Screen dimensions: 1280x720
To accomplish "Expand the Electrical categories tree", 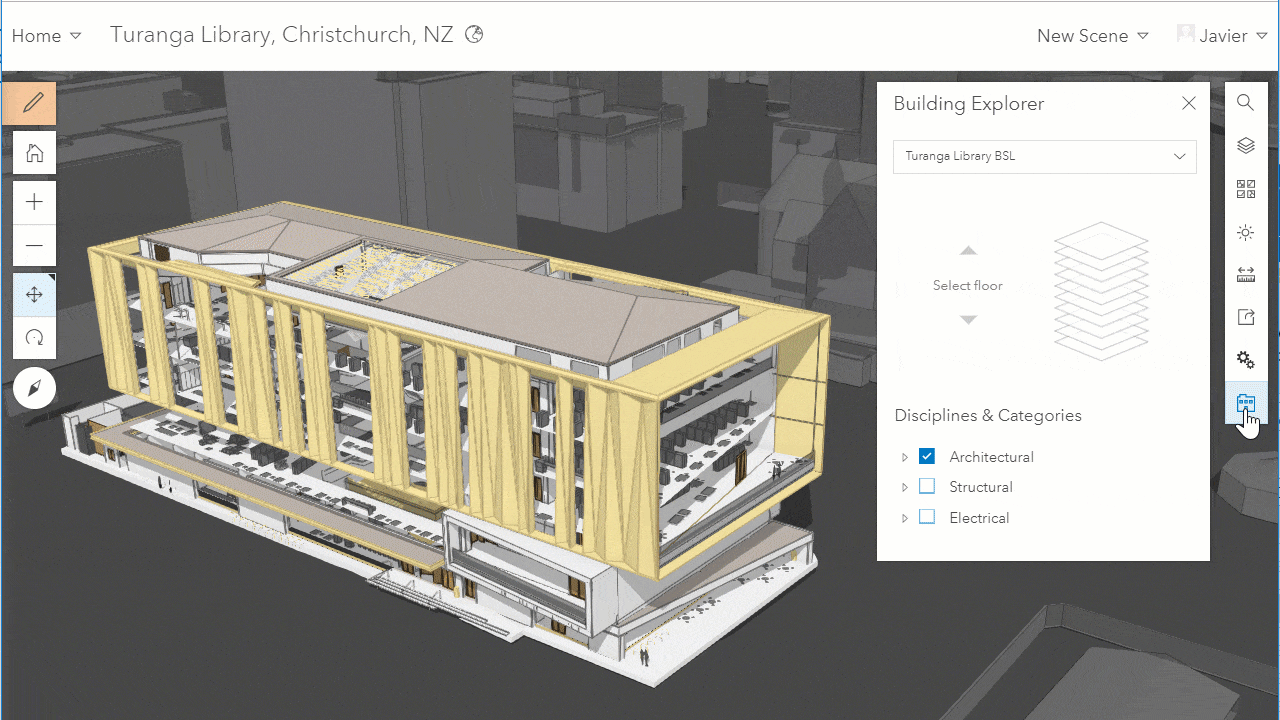I will pos(904,518).
